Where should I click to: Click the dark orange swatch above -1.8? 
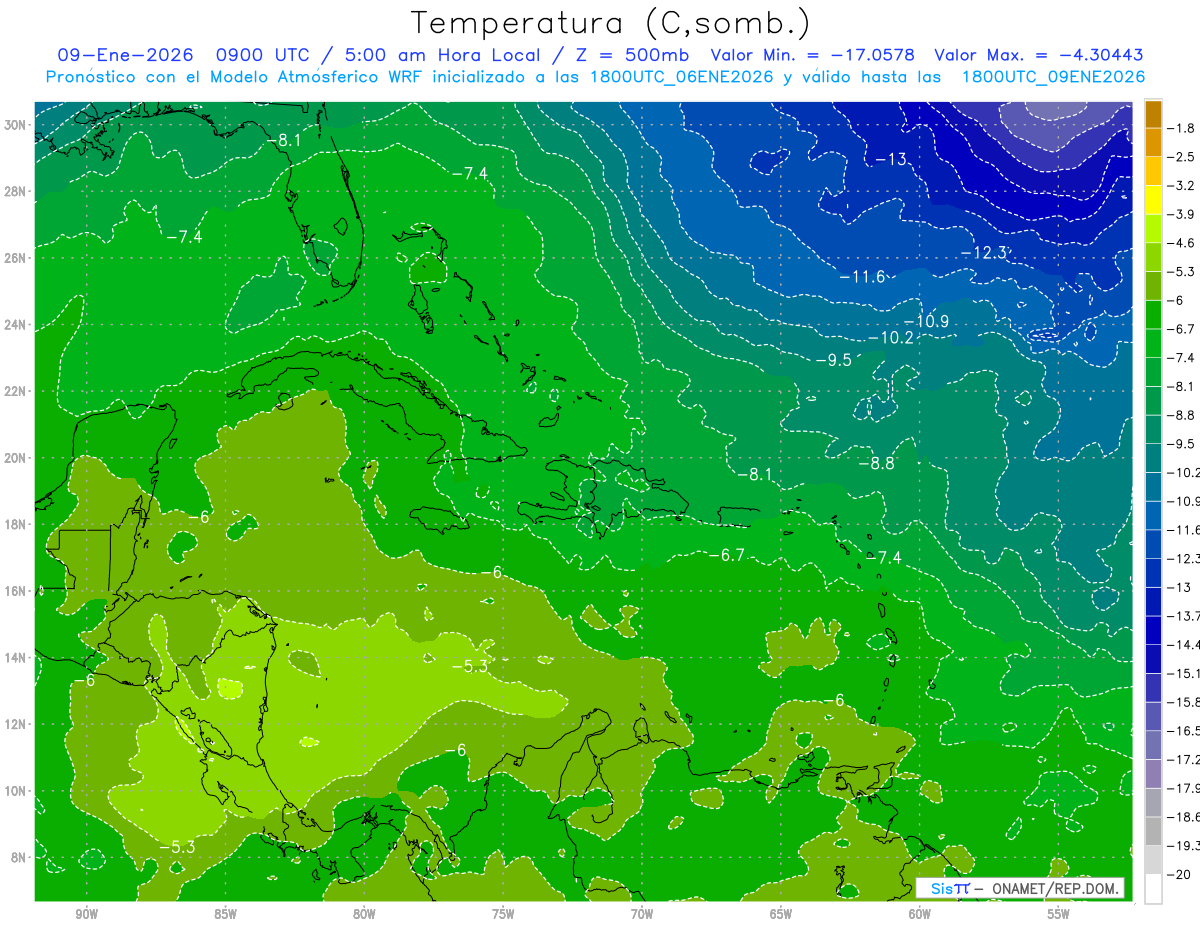point(1153,114)
